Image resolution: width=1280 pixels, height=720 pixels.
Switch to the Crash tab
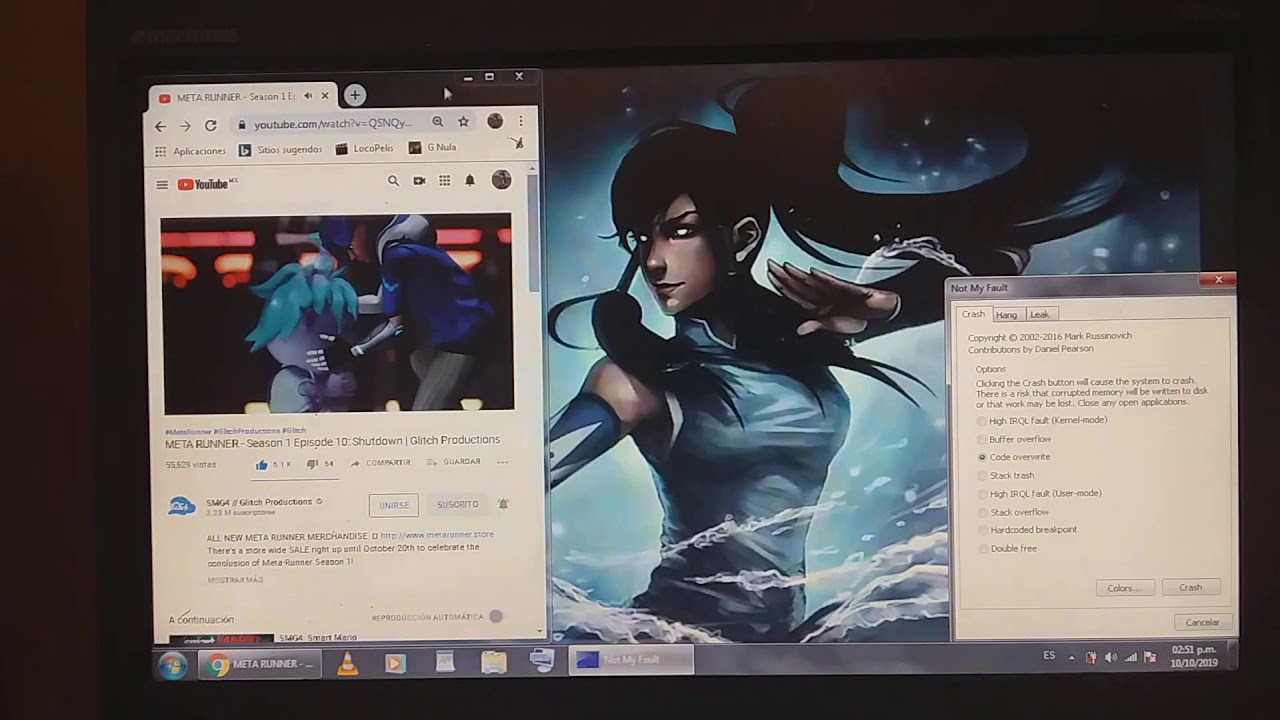point(973,314)
